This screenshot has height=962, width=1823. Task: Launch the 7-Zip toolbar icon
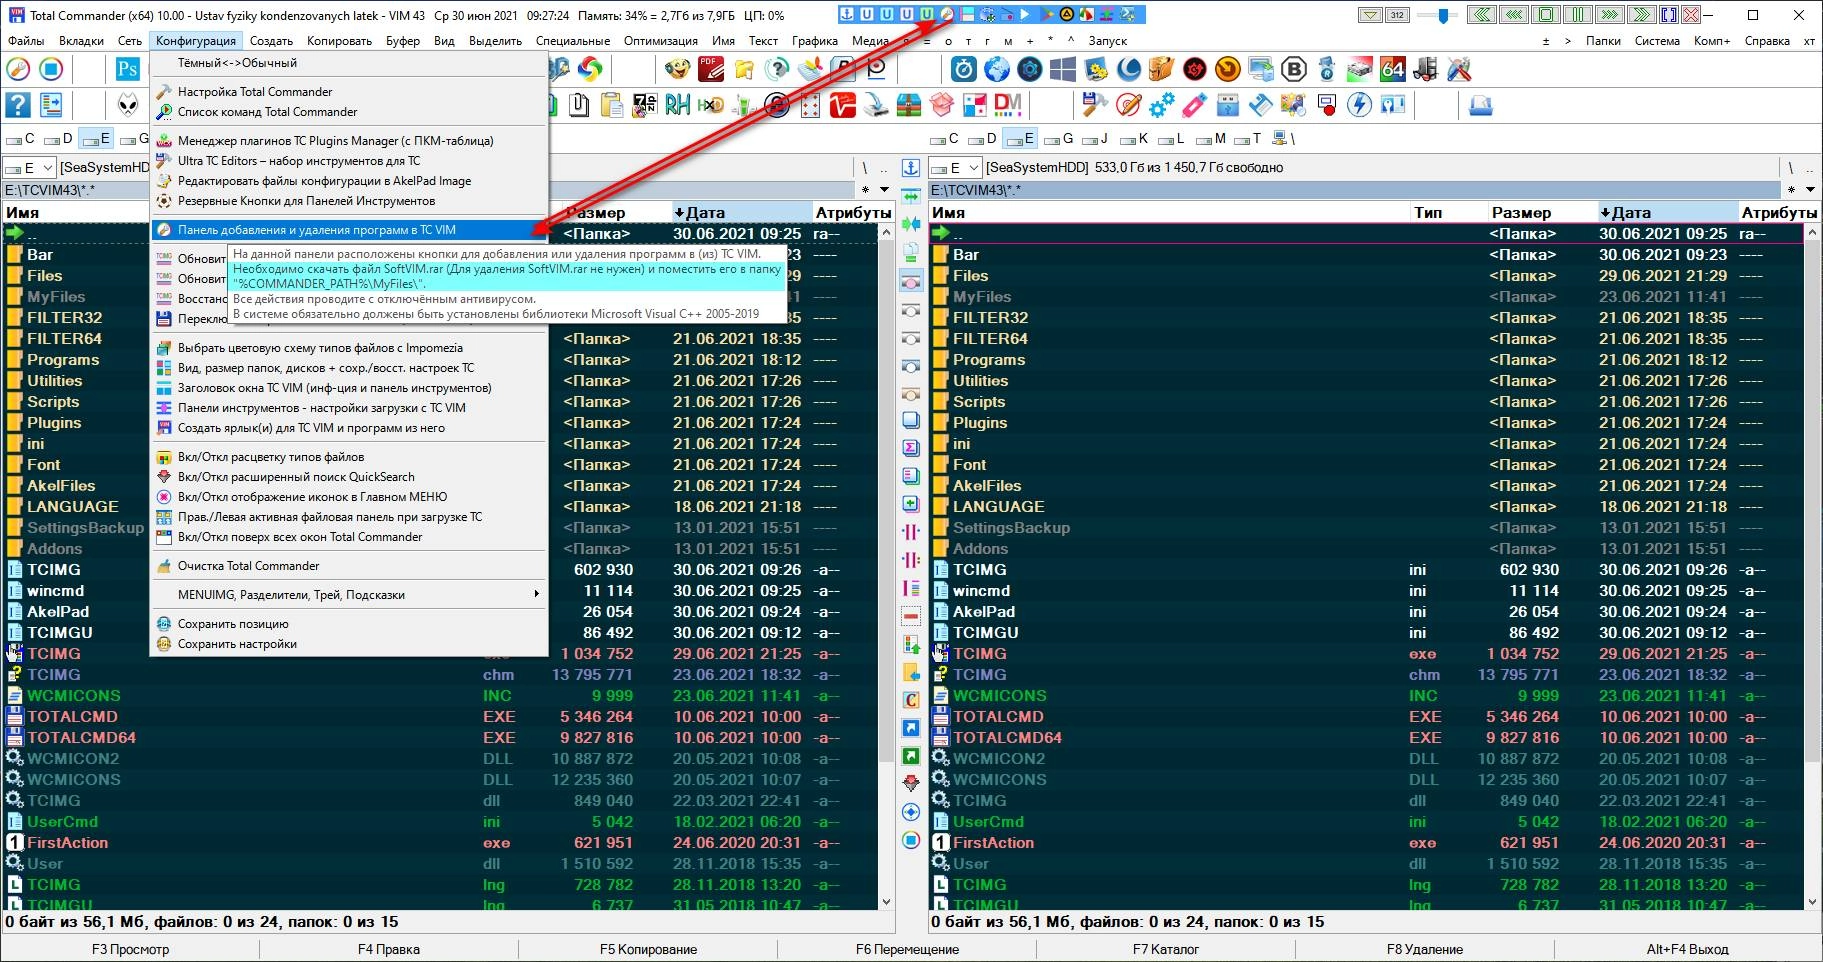point(645,105)
